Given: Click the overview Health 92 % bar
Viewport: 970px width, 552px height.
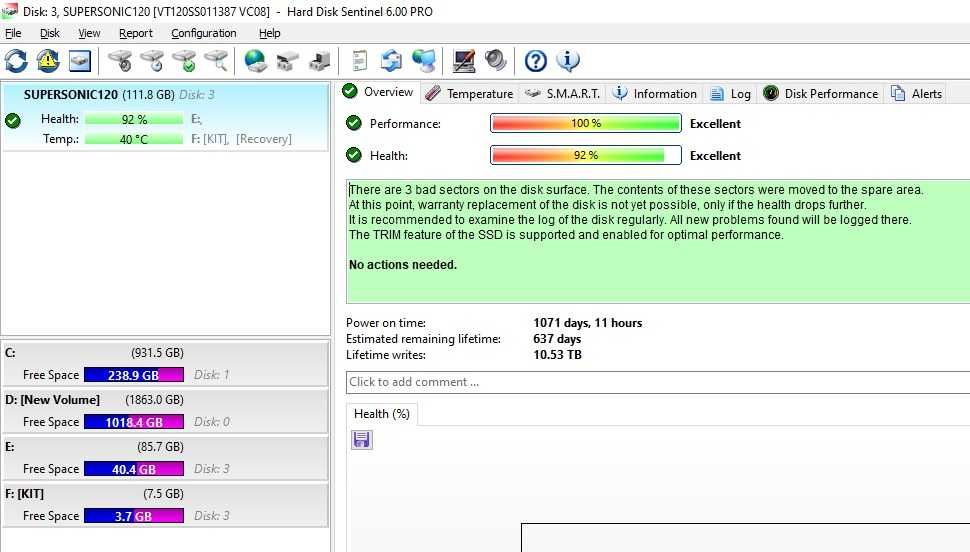Looking at the screenshot, I should pyautogui.click(x=586, y=155).
